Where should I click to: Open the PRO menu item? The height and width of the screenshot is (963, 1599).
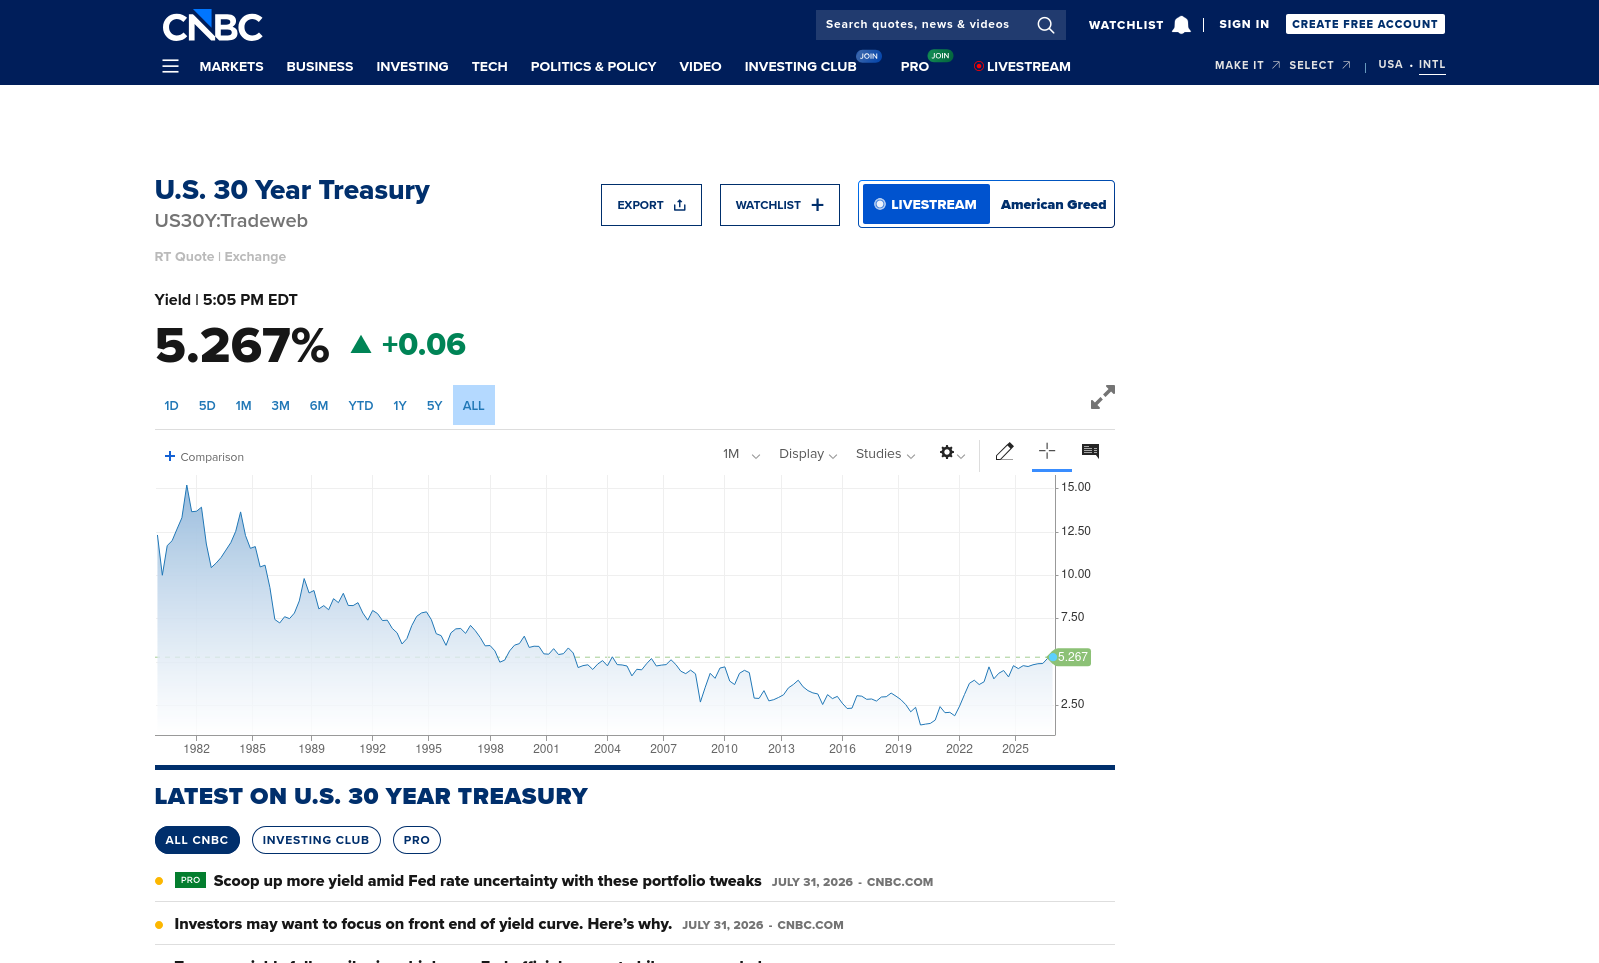click(x=914, y=66)
